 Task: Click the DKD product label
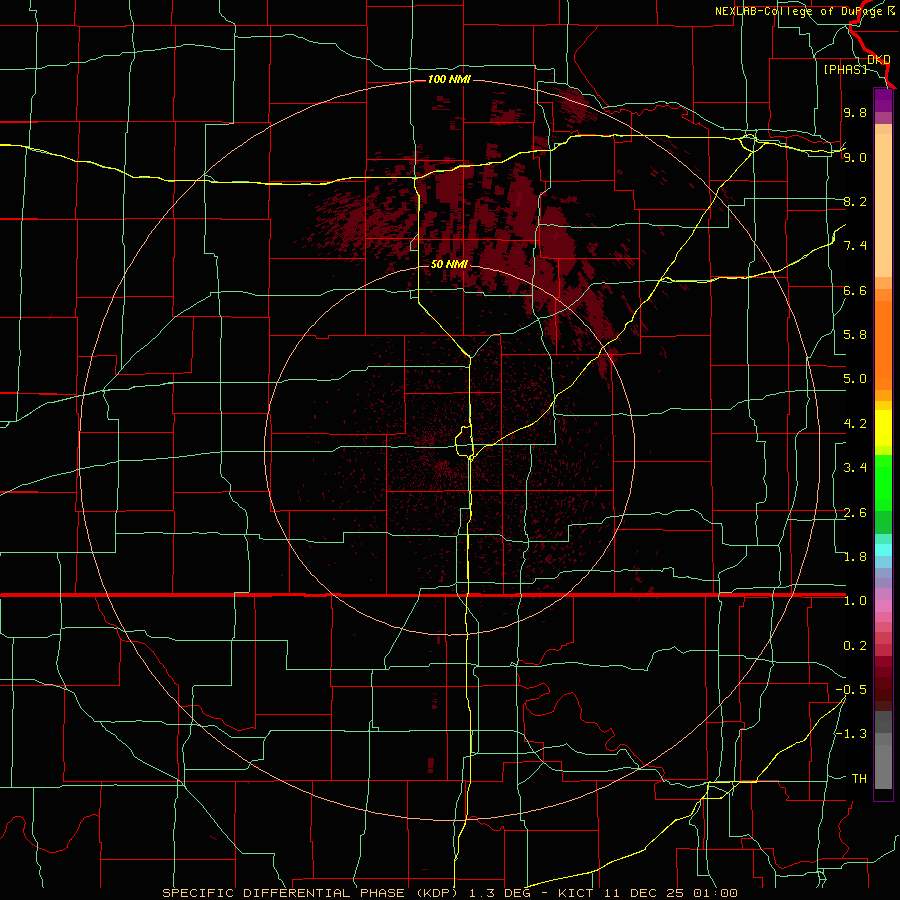(879, 60)
